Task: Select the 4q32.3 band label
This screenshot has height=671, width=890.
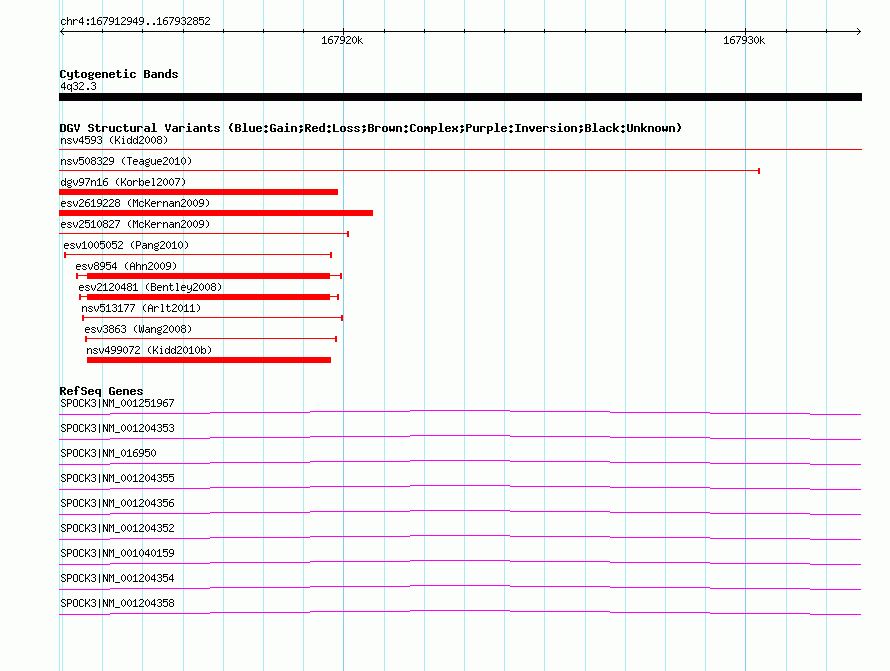Action: point(78,86)
